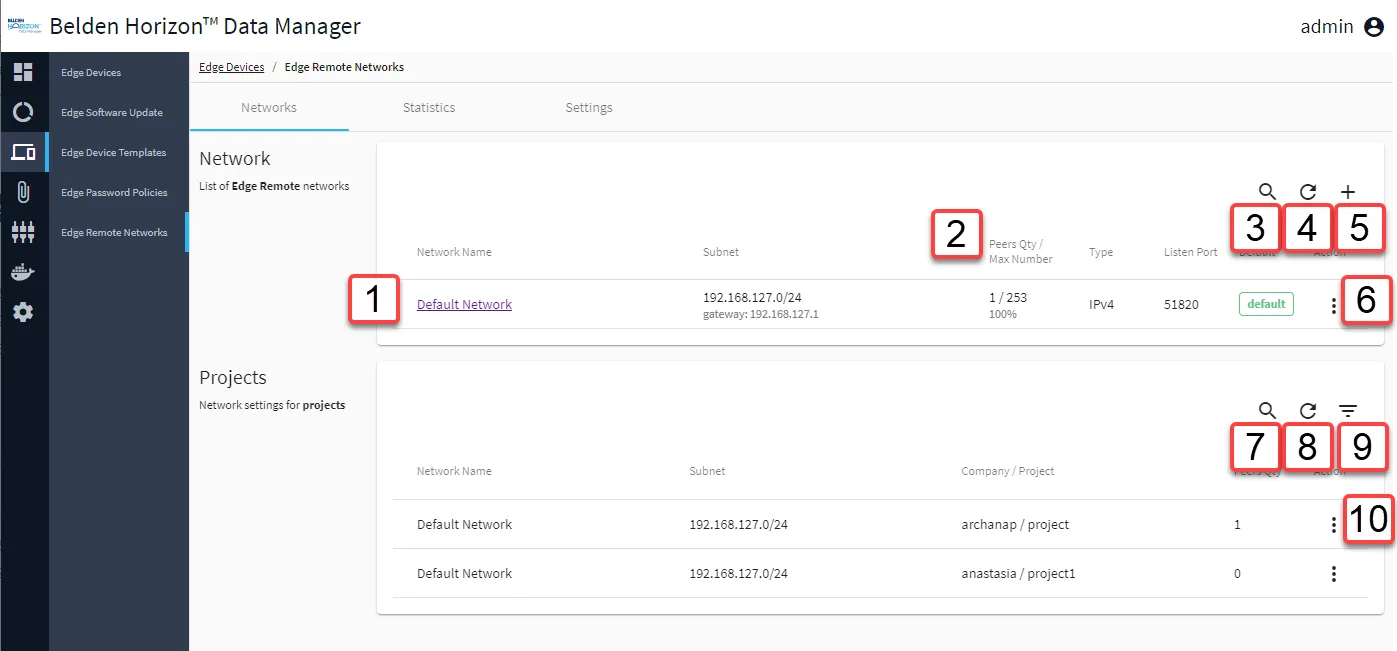The height and width of the screenshot is (651, 1397).
Task: Open Edge Software Update in the sidebar
Action: click(118, 112)
